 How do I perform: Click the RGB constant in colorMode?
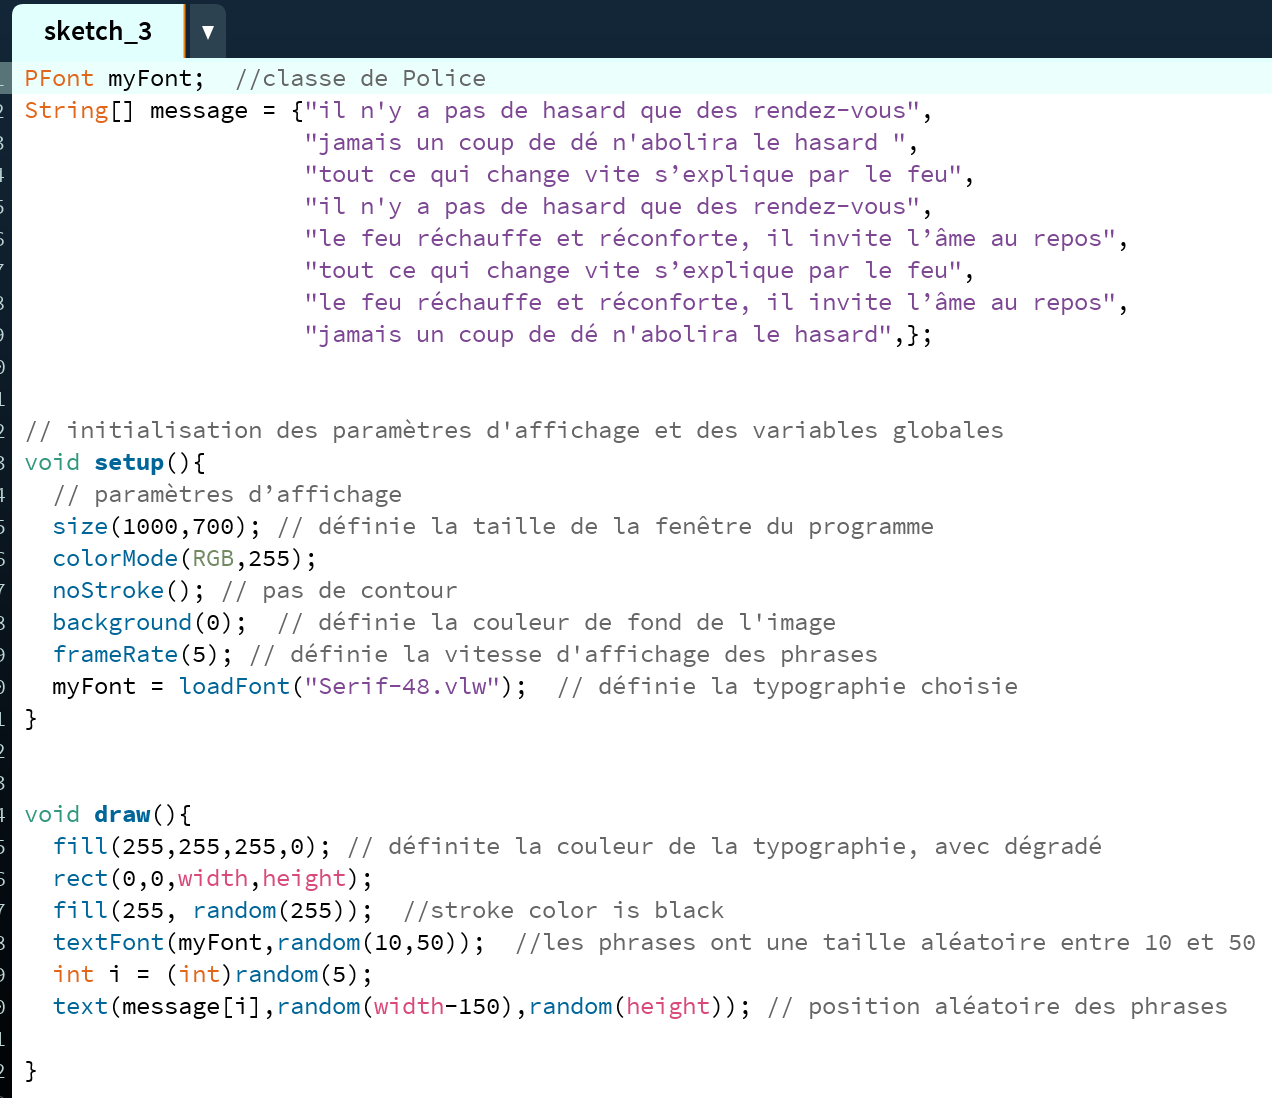[x=212, y=559]
